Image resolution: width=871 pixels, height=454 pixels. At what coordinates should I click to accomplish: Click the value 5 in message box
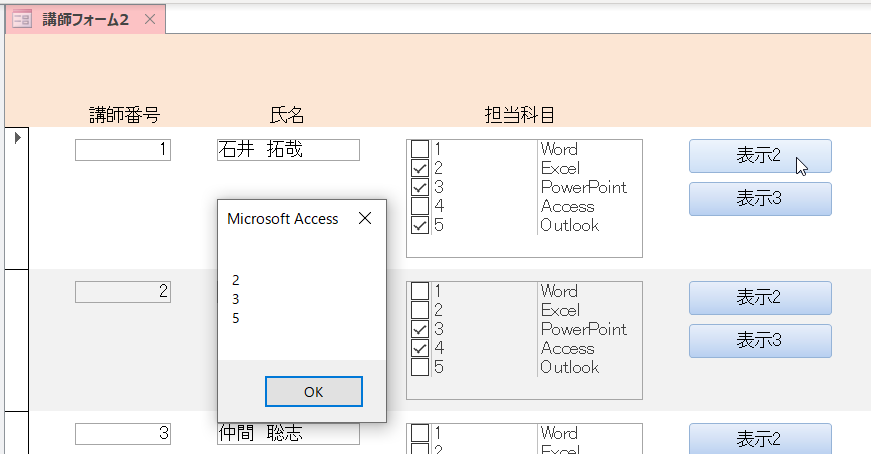tap(236, 318)
